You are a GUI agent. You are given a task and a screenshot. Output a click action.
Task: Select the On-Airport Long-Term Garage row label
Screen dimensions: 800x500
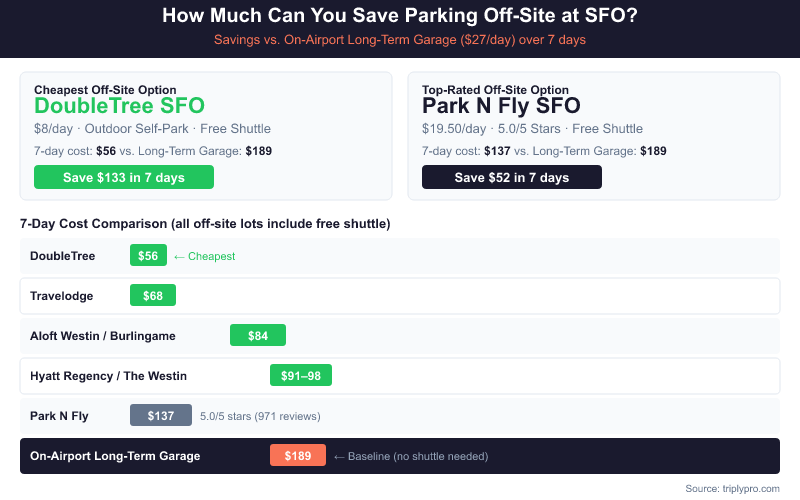[x=115, y=456]
